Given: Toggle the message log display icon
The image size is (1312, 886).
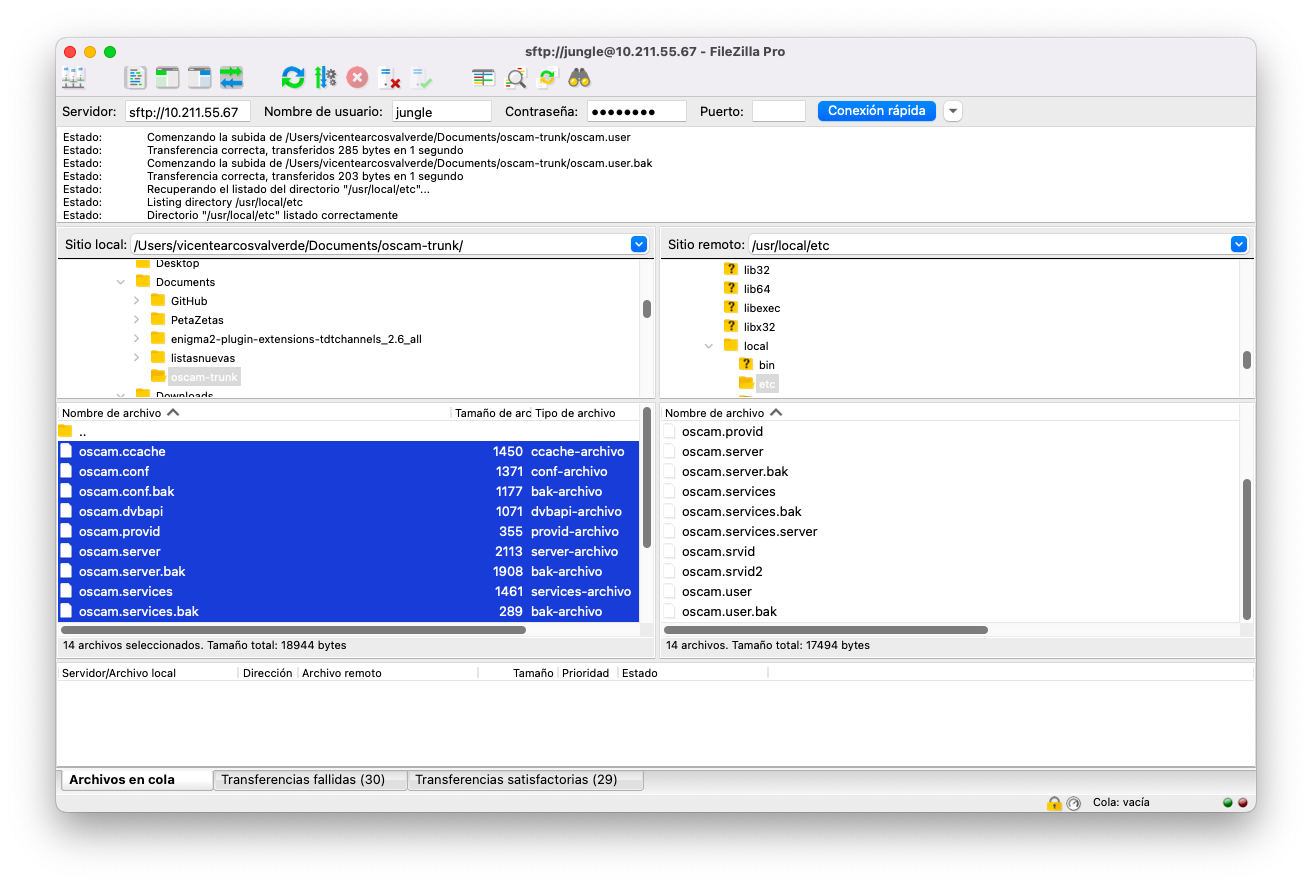Looking at the screenshot, I should pyautogui.click(x=135, y=78).
